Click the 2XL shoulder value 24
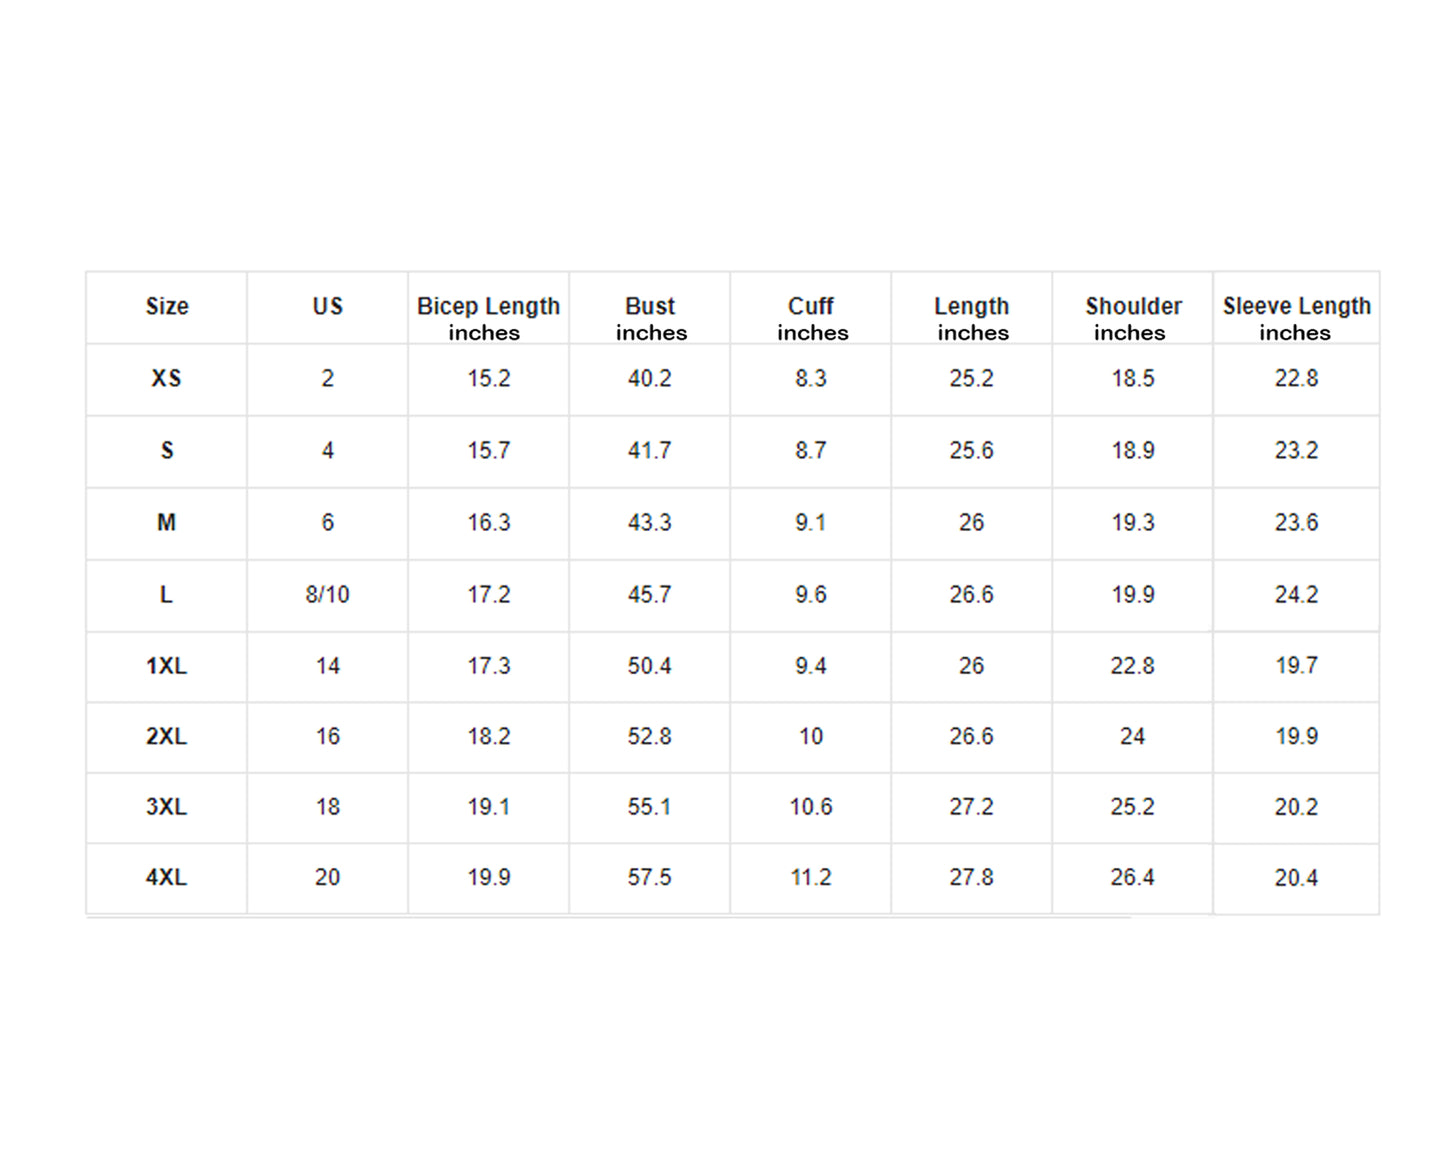1445x1156 pixels. tap(1132, 737)
